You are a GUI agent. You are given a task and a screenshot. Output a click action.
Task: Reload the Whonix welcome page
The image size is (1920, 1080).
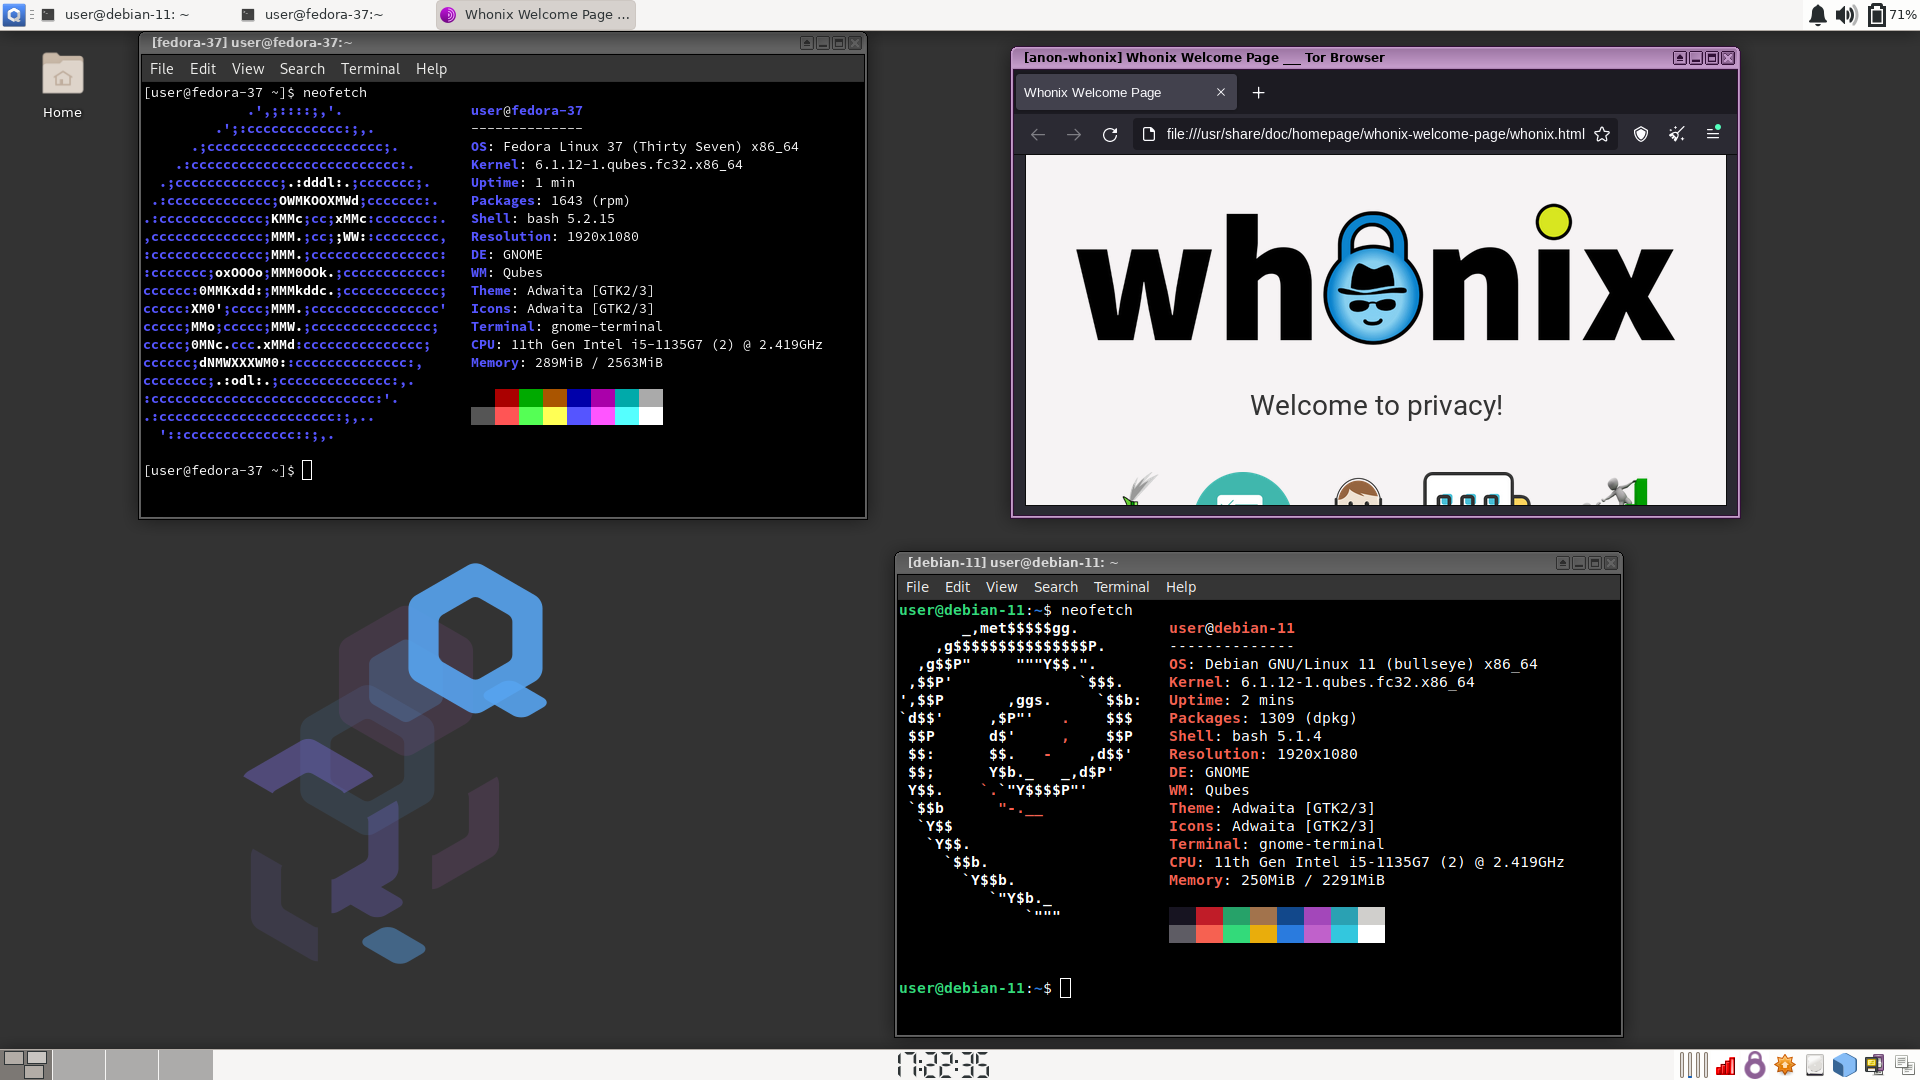tap(1110, 134)
